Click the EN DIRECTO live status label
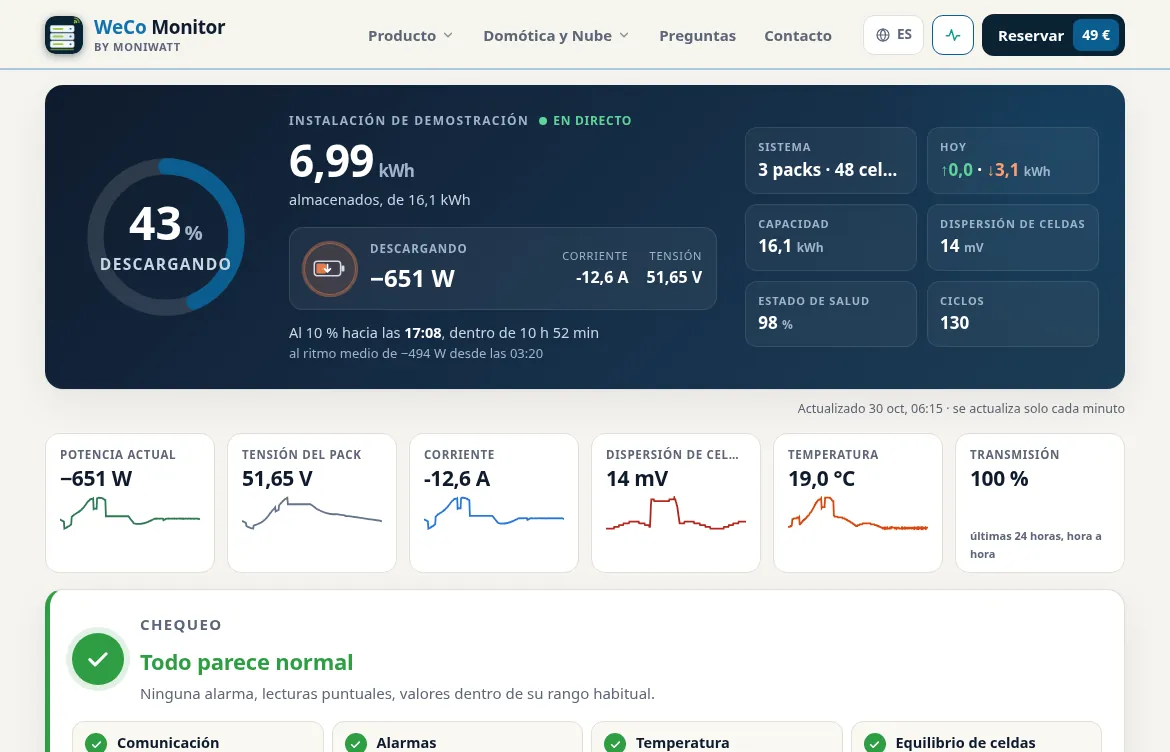Viewport: 1170px width, 752px height. 586,121
